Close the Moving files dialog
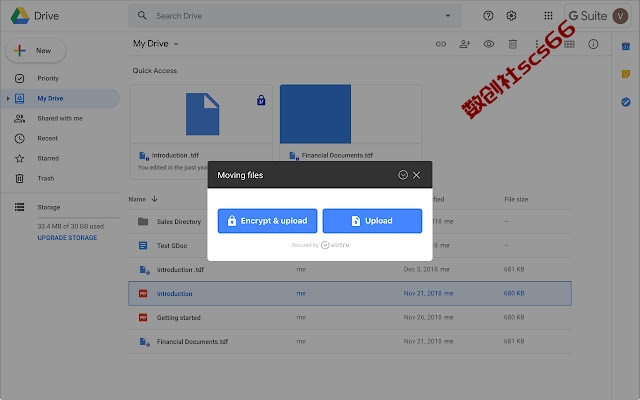The image size is (640, 400). click(x=416, y=175)
